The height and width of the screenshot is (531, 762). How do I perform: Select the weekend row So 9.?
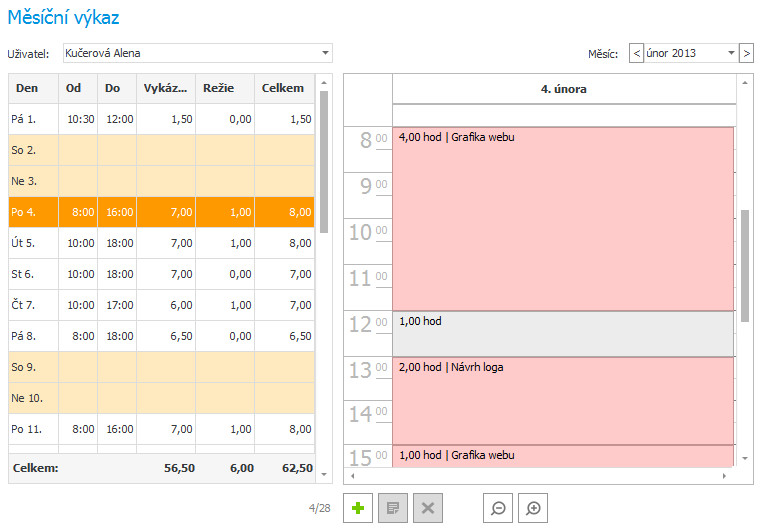[161, 367]
